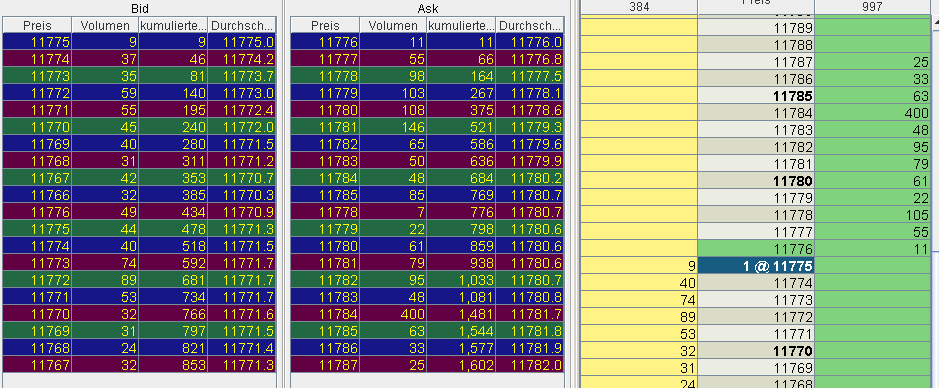Click Ask average price cell 11782.0
The image size is (939, 388).
pyautogui.click(x=530, y=364)
